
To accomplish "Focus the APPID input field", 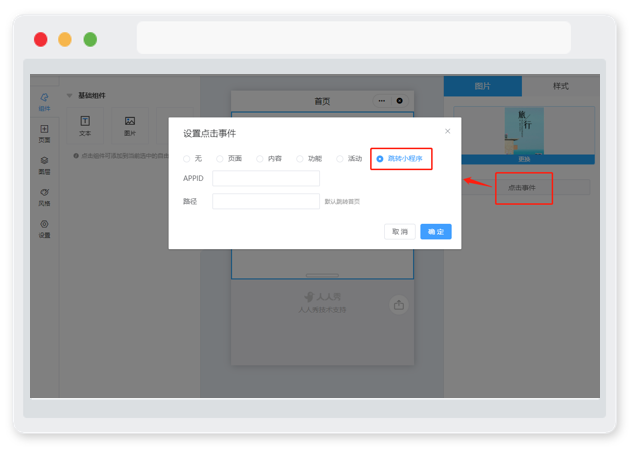I will pyautogui.click(x=266, y=178).
